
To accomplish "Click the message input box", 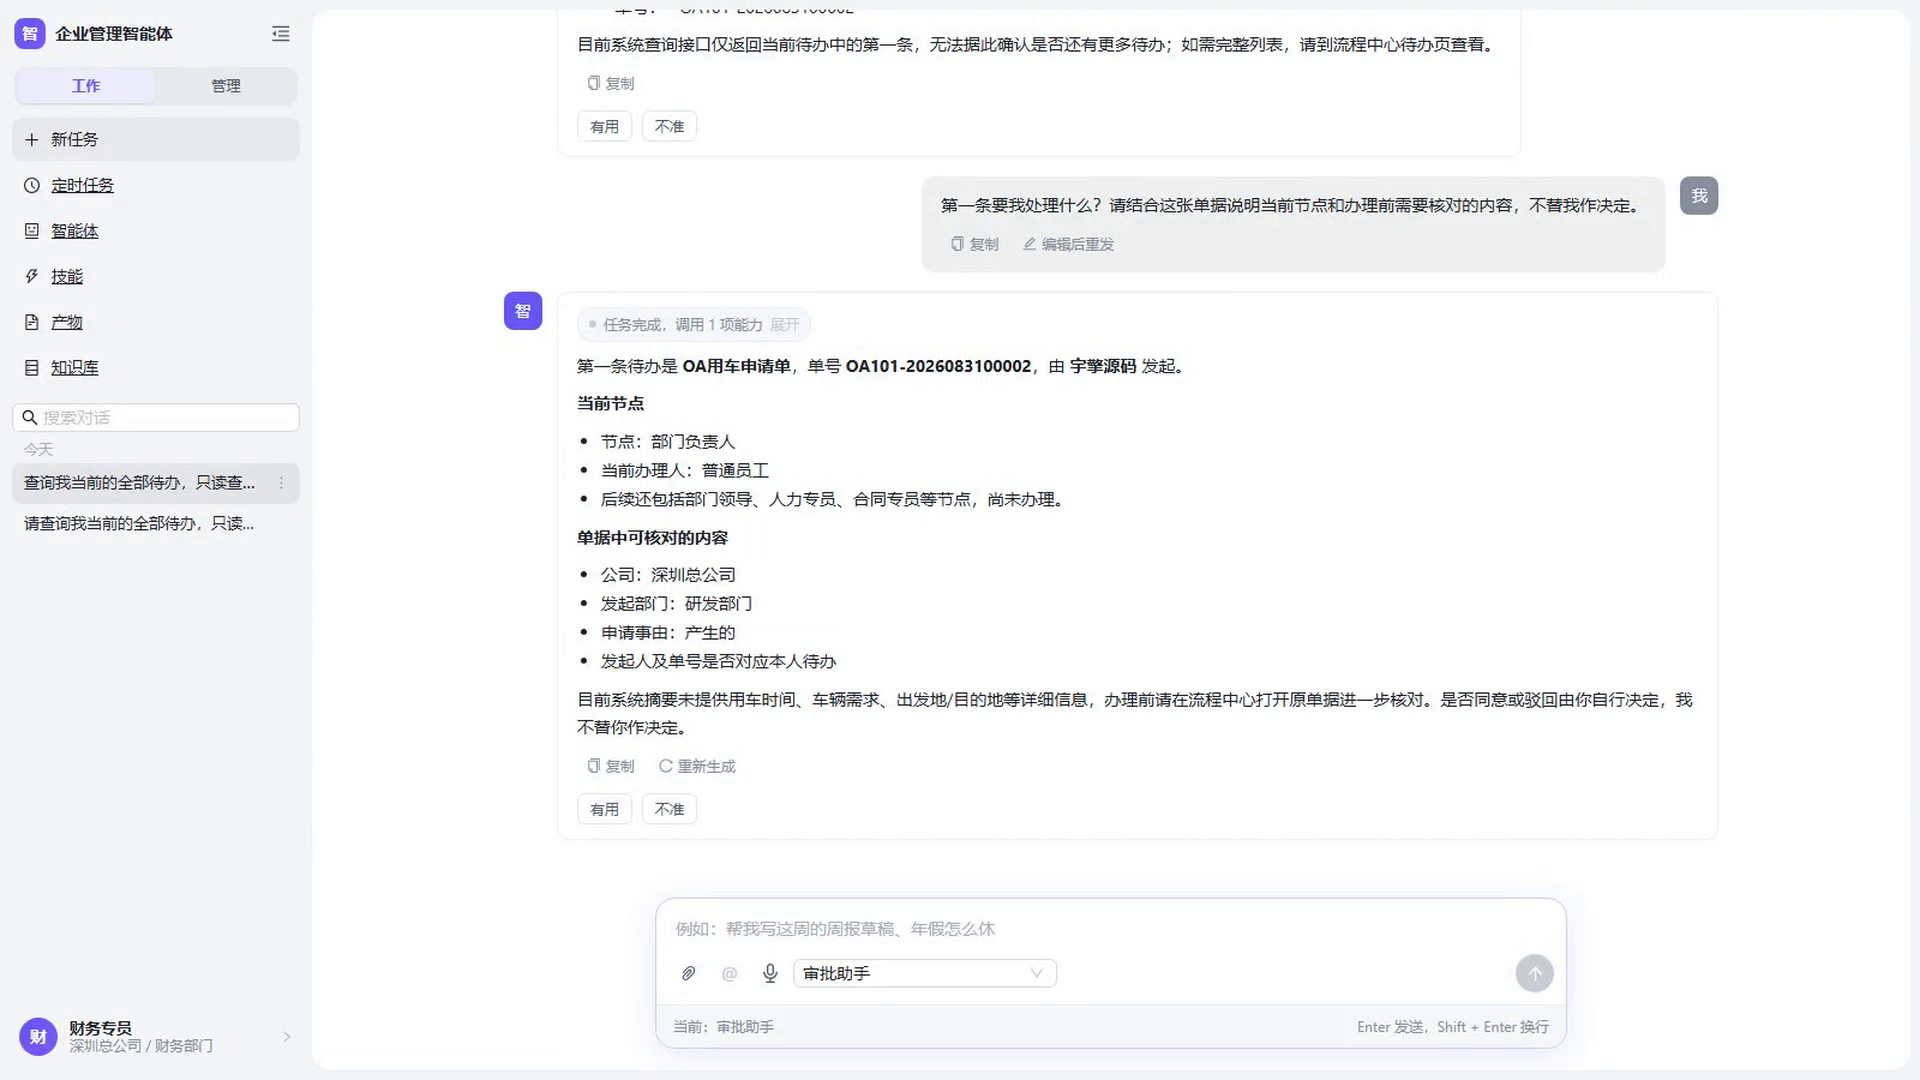I will click(x=1110, y=929).
